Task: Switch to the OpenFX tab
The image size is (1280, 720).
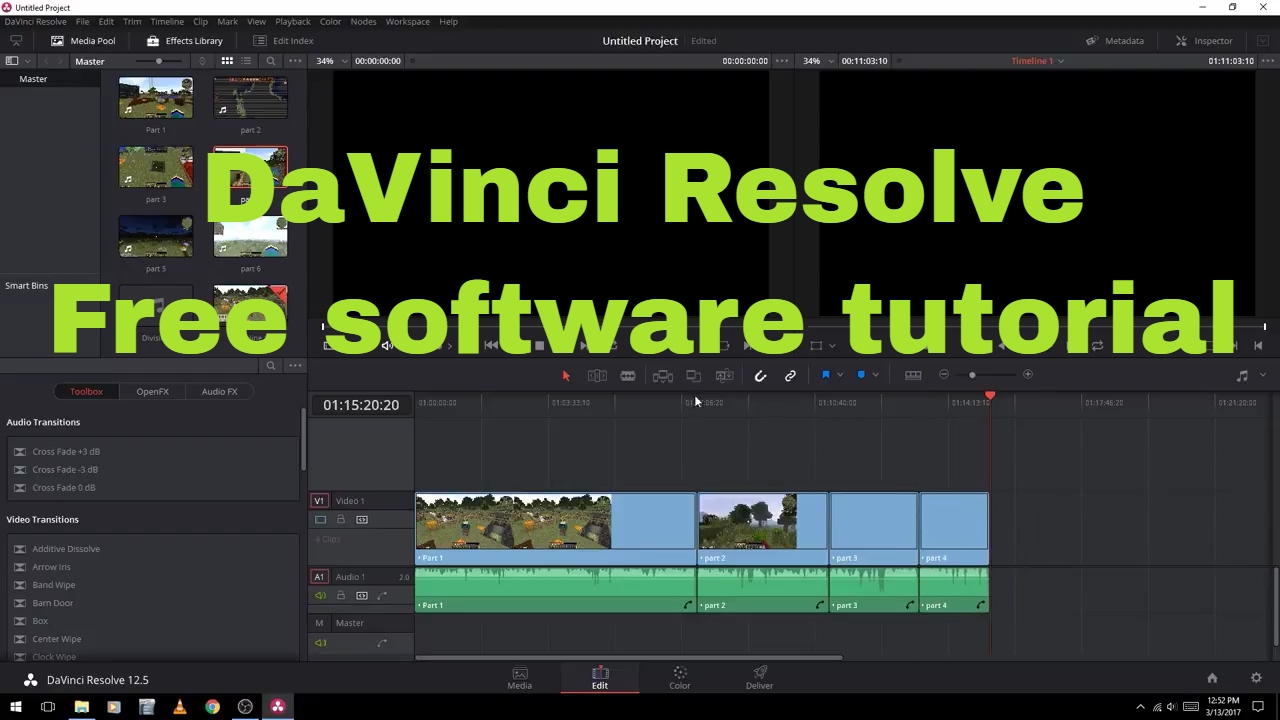Action: [x=152, y=391]
